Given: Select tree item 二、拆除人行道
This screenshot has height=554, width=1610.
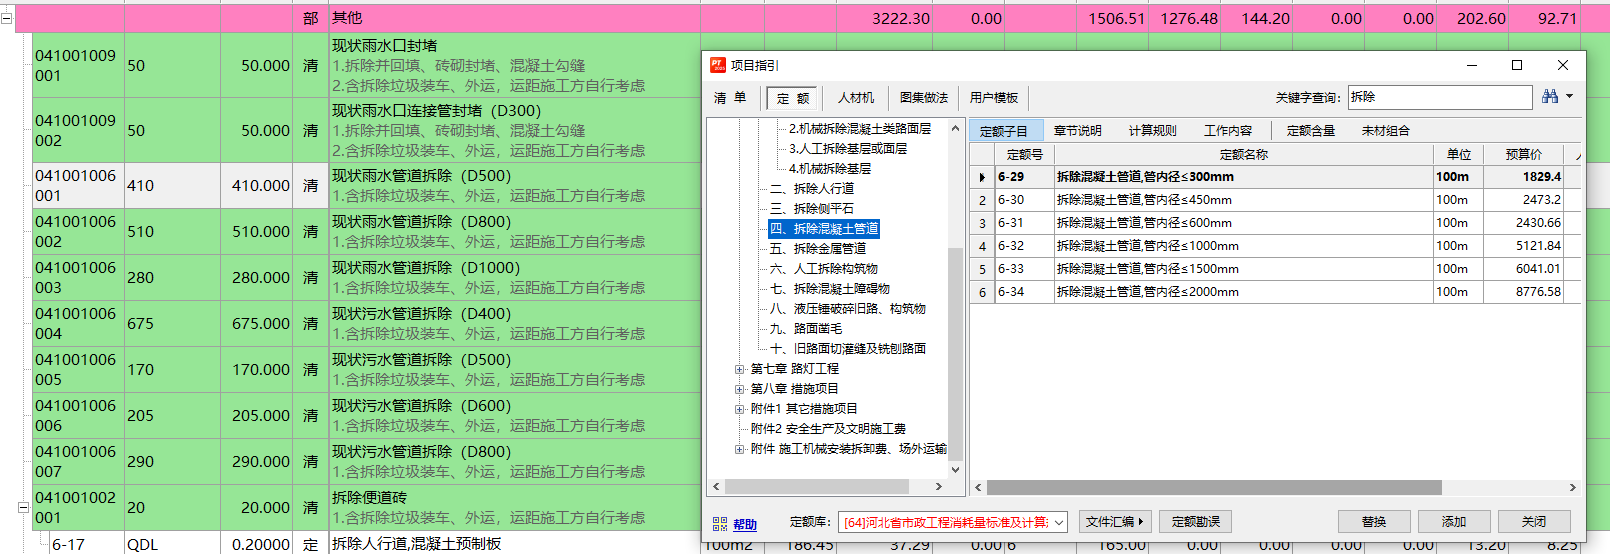Looking at the screenshot, I should click(x=812, y=189).
